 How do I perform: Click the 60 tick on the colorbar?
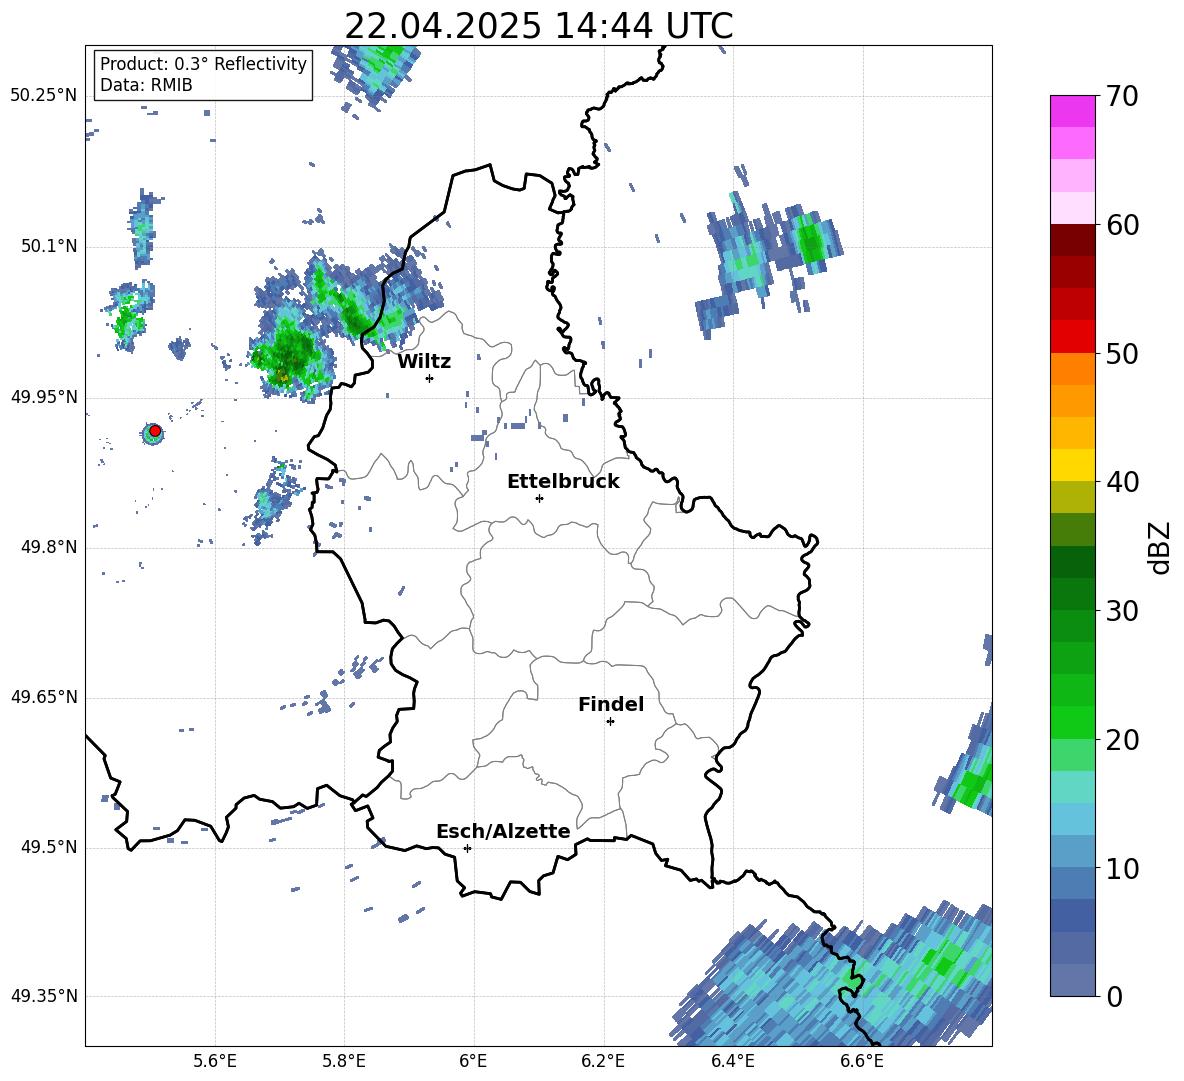(x=1122, y=225)
